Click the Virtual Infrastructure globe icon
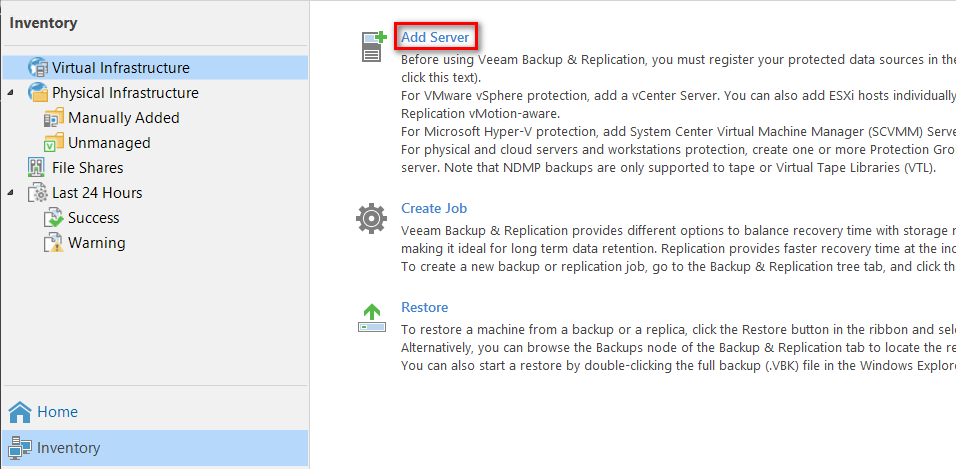Screen dimensions: 956x469 (38, 68)
